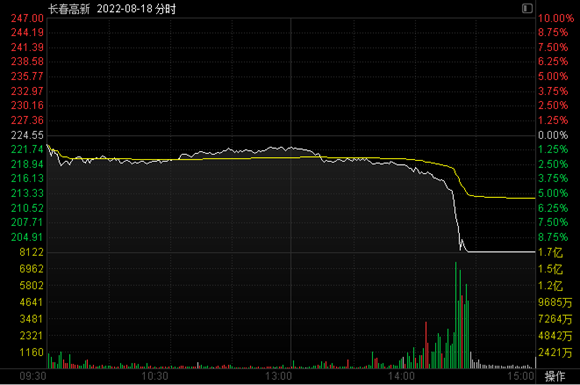Select the 13:00 time marker
The width and height of the screenshot is (580, 385).
click(278, 376)
